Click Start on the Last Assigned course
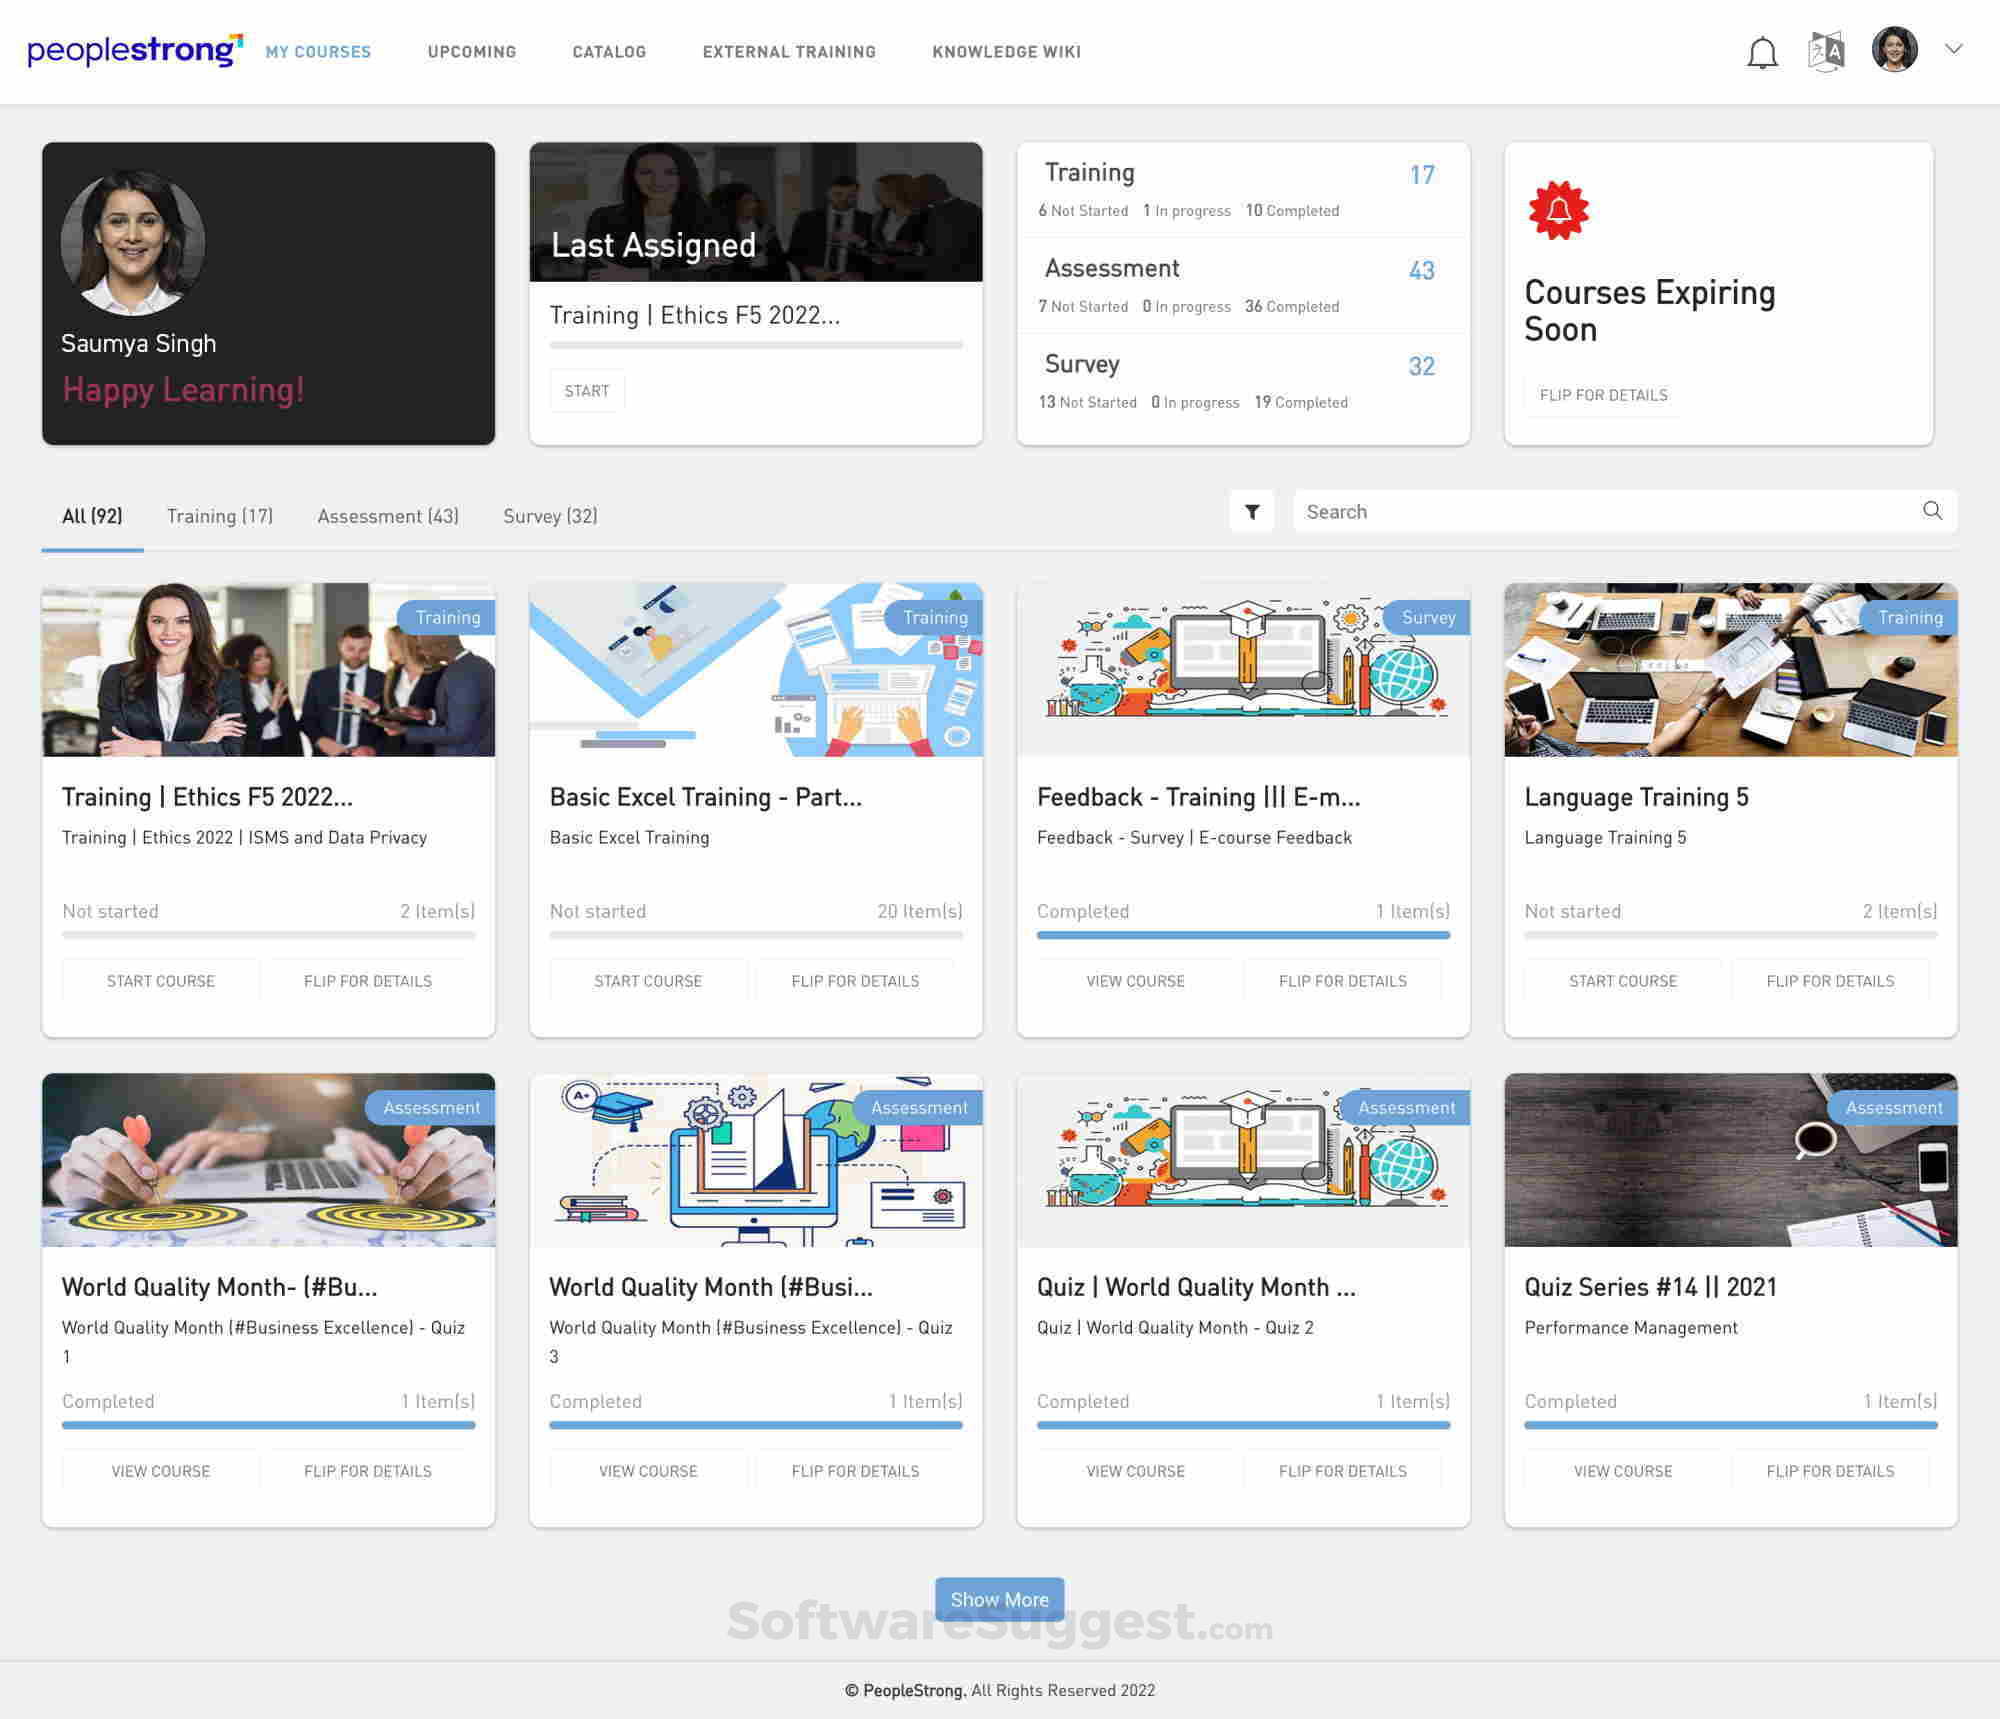Viewport: 2000px width, 1719px height. point(587,390)
